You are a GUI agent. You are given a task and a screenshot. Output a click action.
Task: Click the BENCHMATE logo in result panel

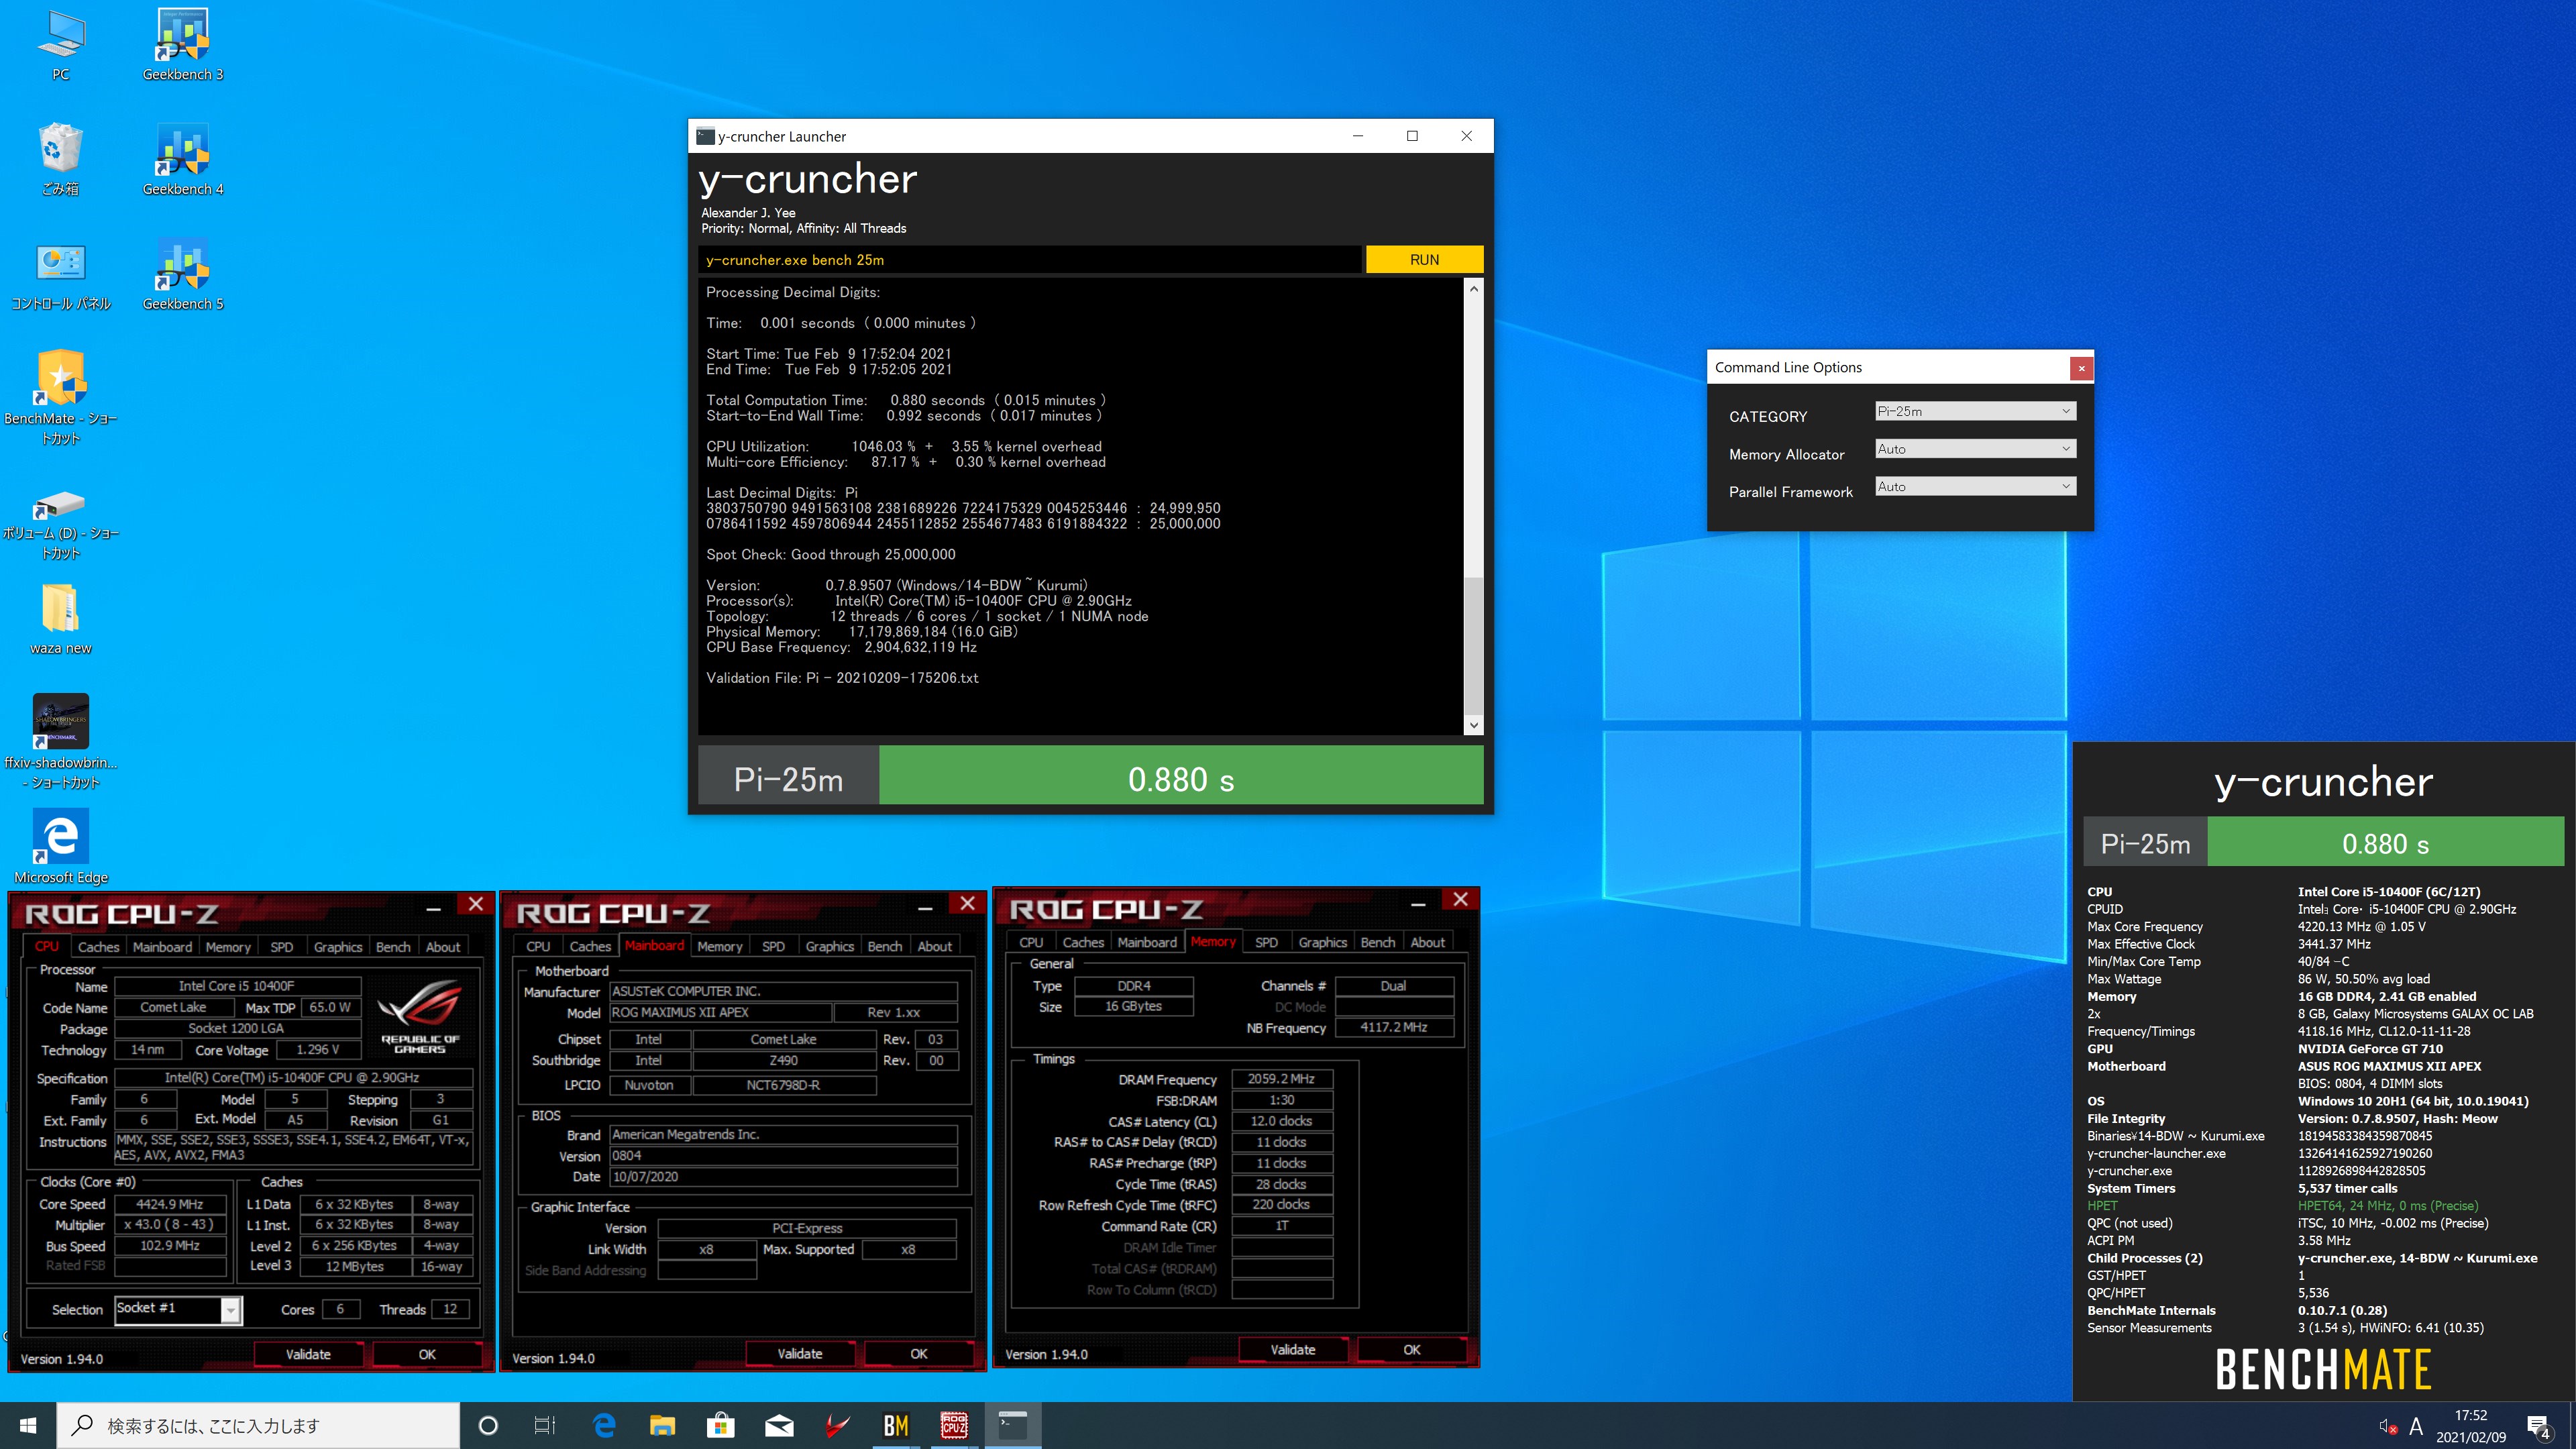(x=2323, y=1369)
